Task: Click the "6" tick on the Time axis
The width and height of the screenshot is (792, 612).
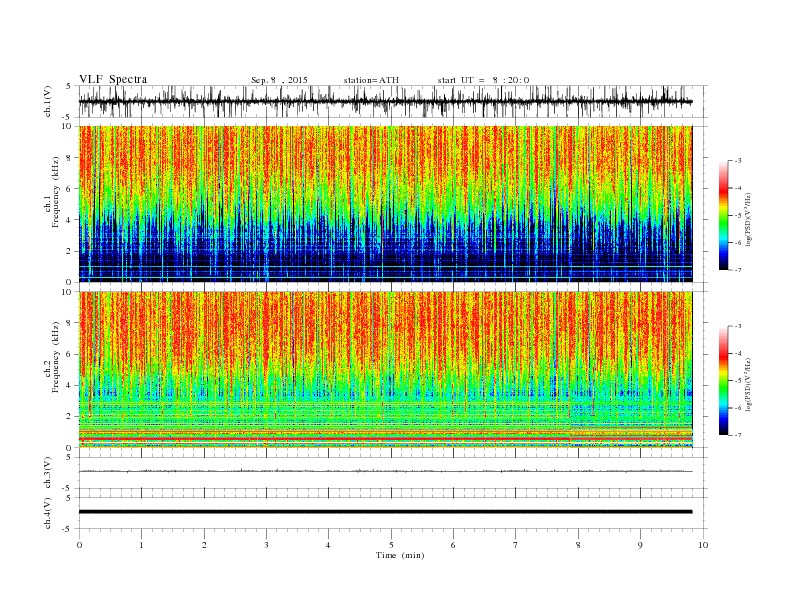Action: (453, 545)
